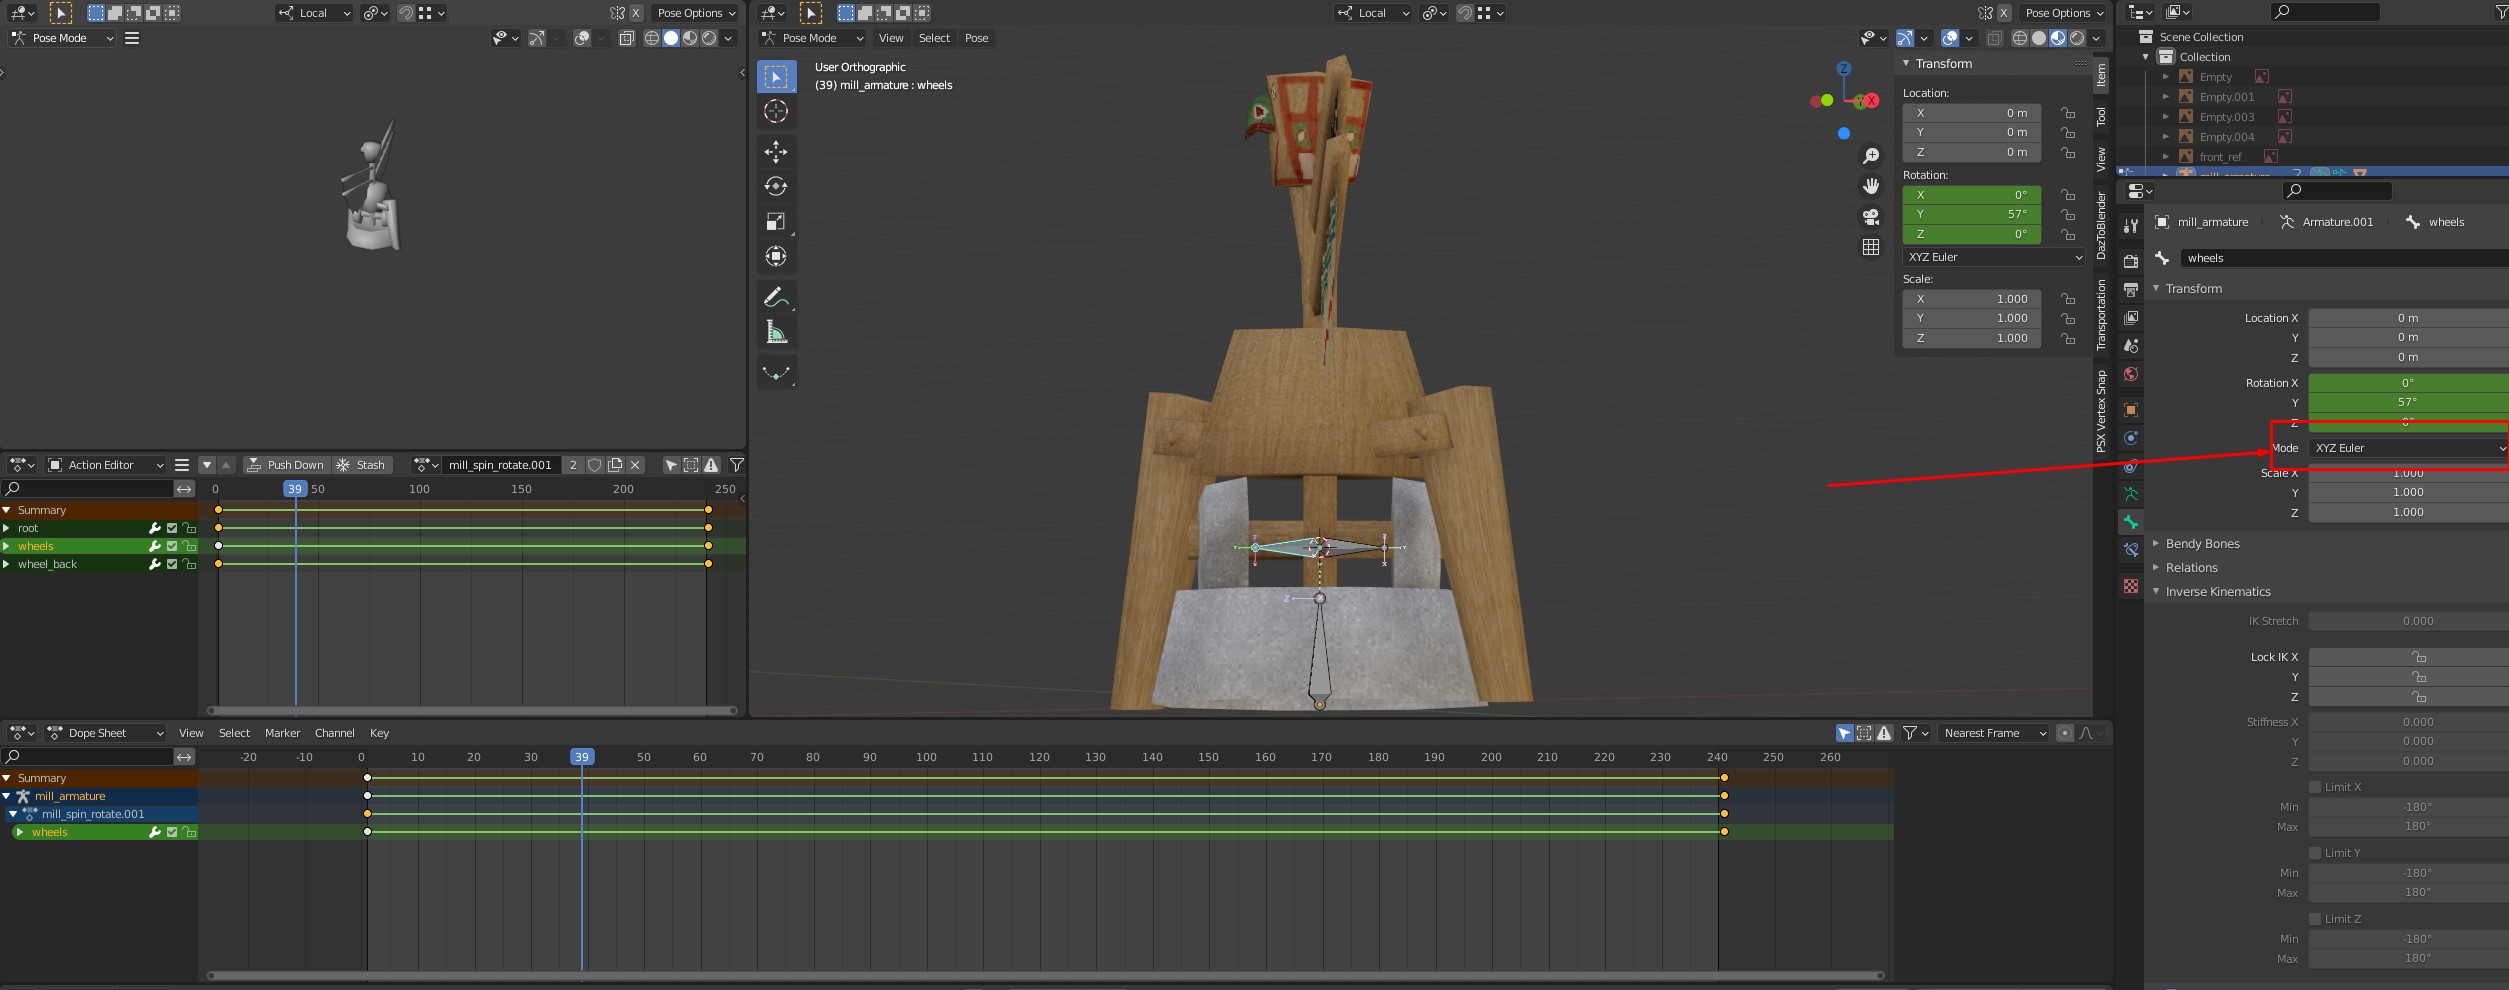Viewport: 2509px width, 990px height.
Task: Open the Nearest Frame dropdown
Action: pyautogui.click(x=1994, y=733)
